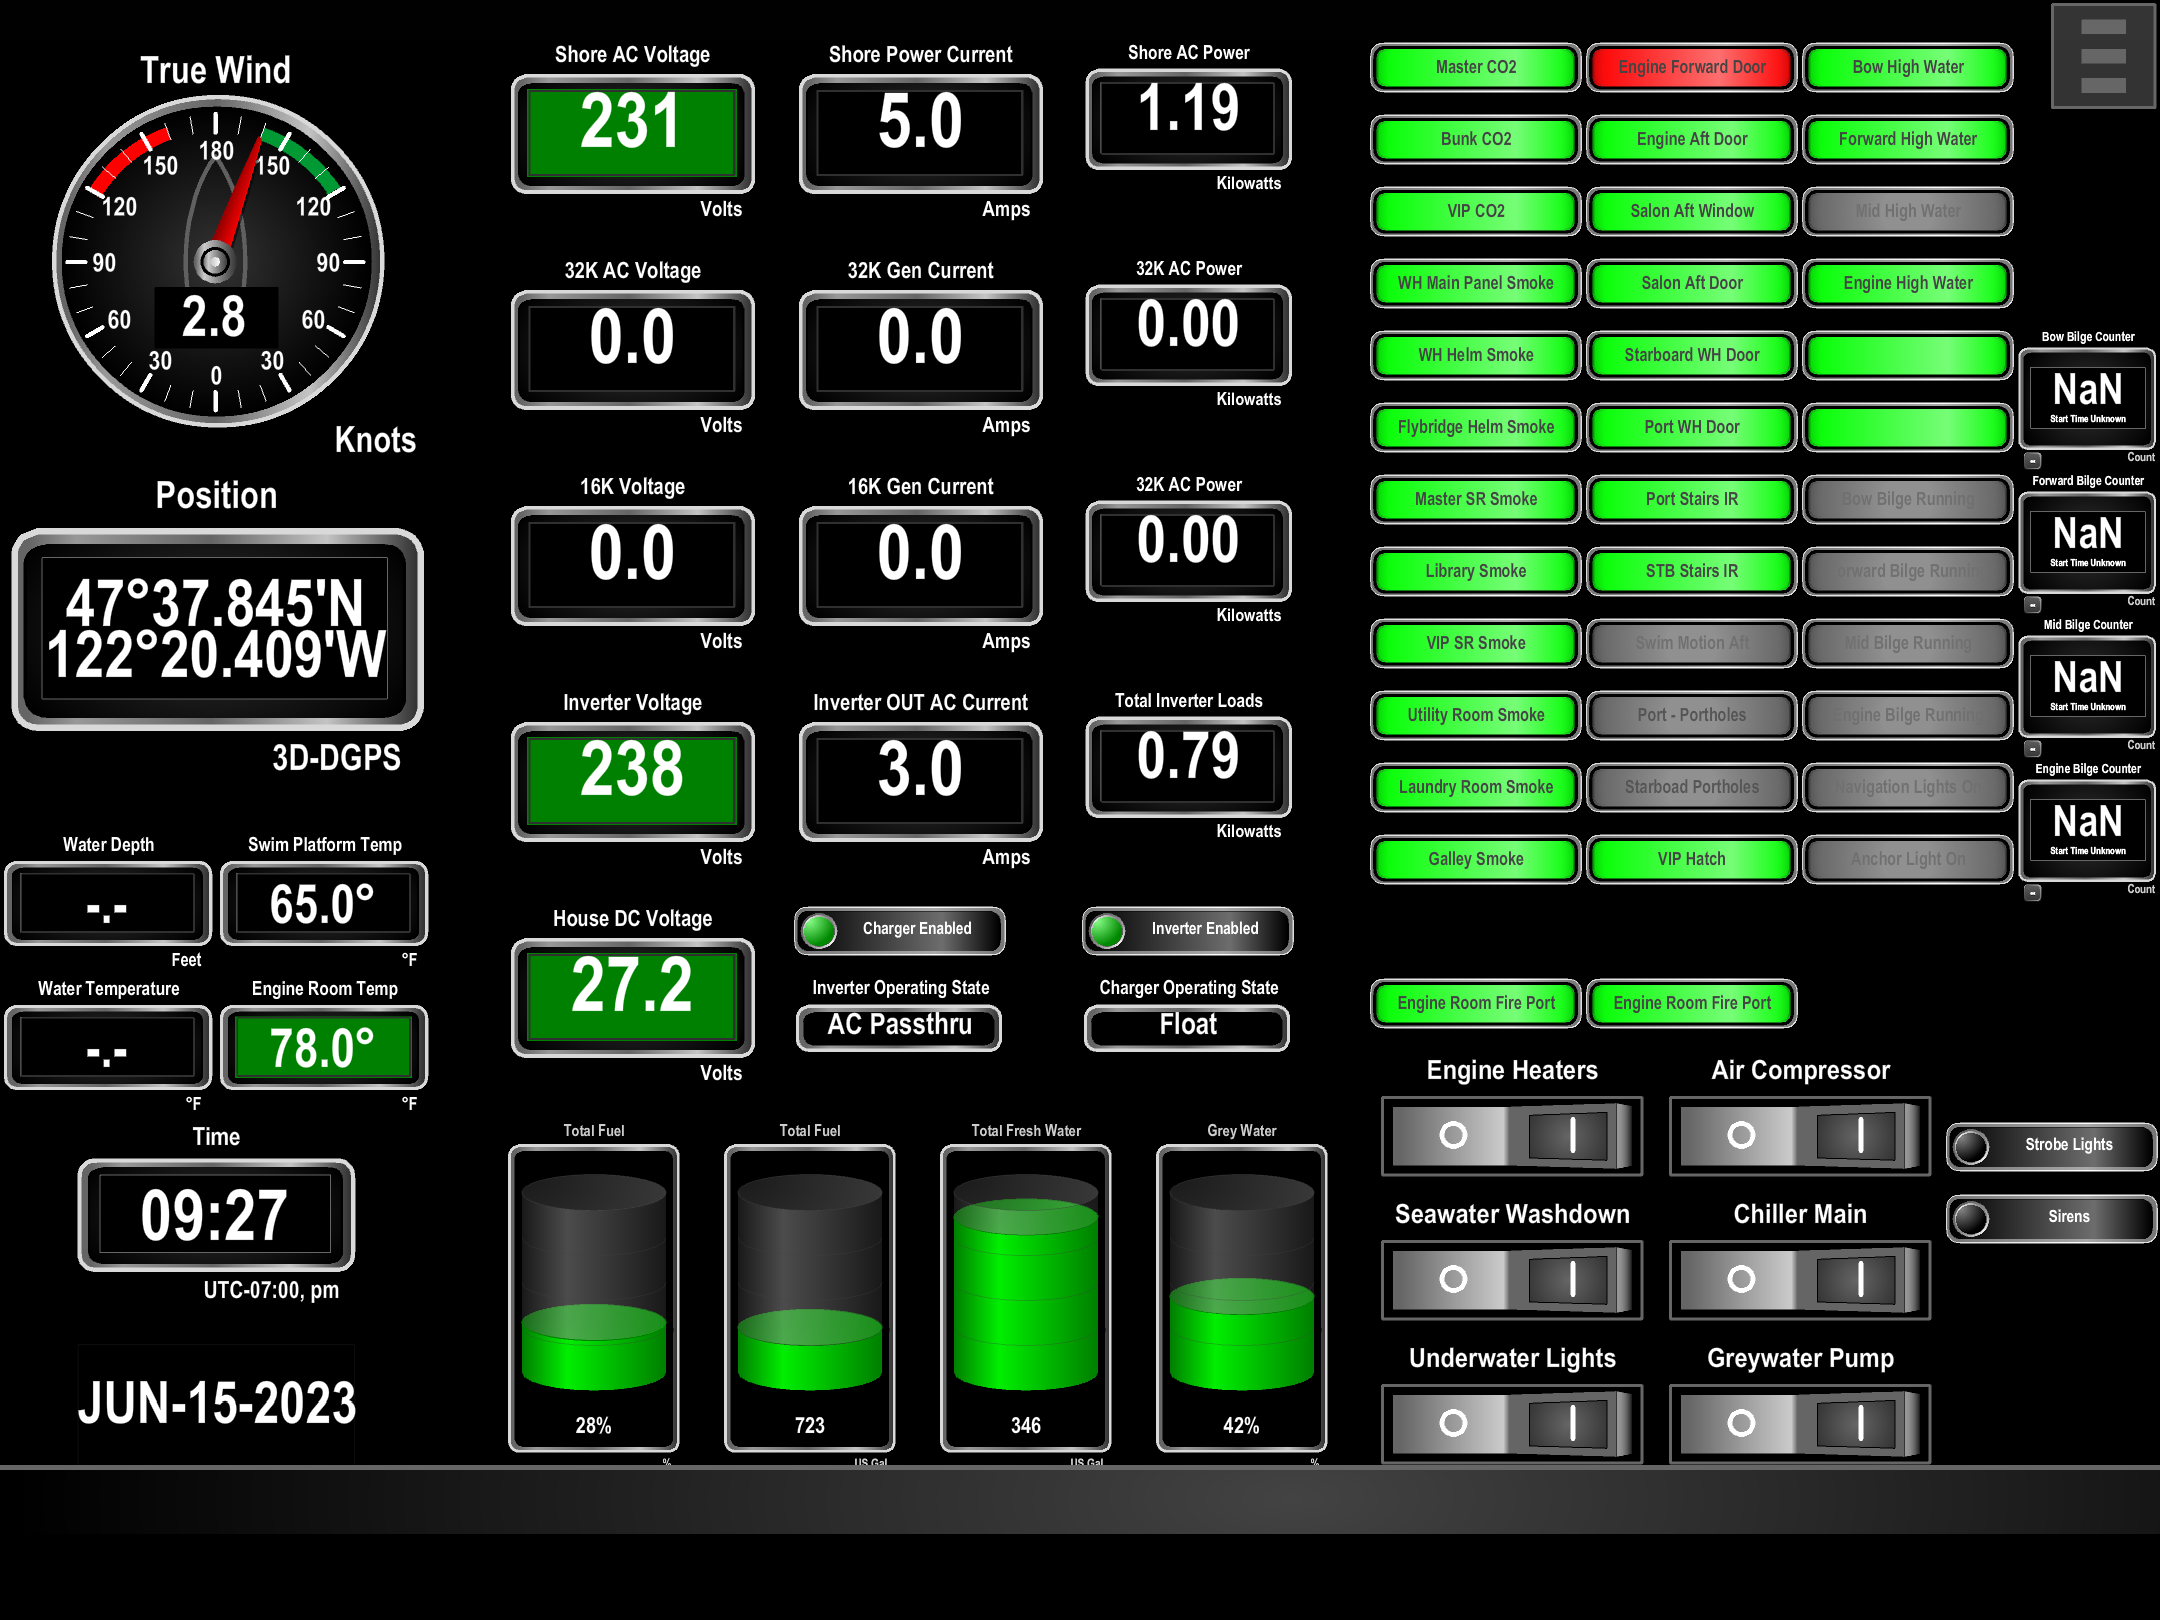Activate the Sirens button

point(2050,1217)
